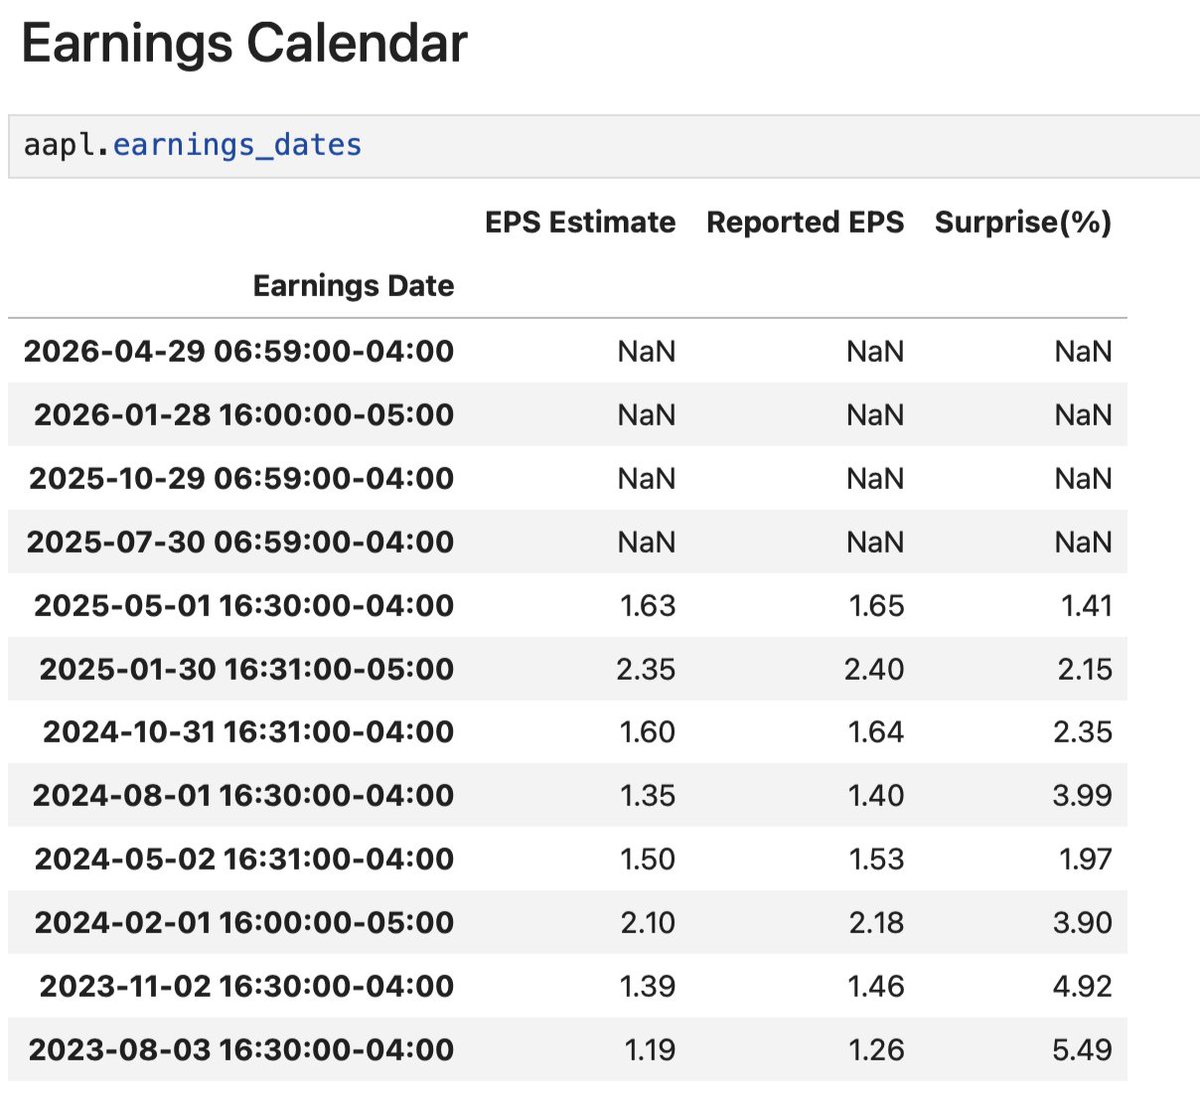This screenshot has height=1113, width=1200.
Task: Click EPS estimate value 1.35
Action: (648, 795)
